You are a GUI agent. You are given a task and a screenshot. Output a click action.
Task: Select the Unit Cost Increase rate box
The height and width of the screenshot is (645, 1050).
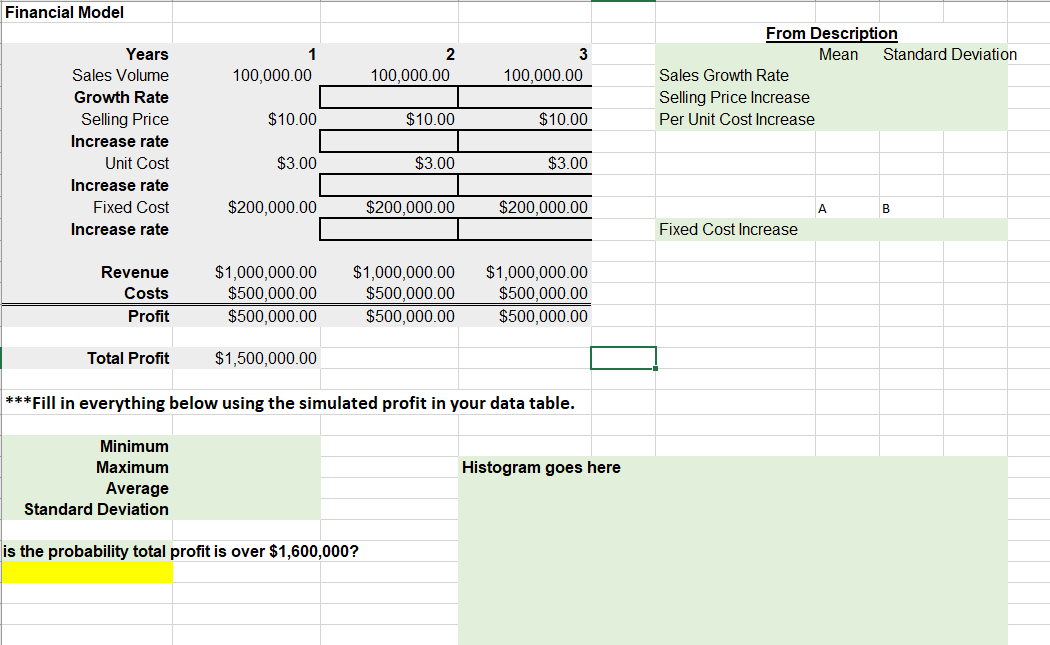[388, 185]
